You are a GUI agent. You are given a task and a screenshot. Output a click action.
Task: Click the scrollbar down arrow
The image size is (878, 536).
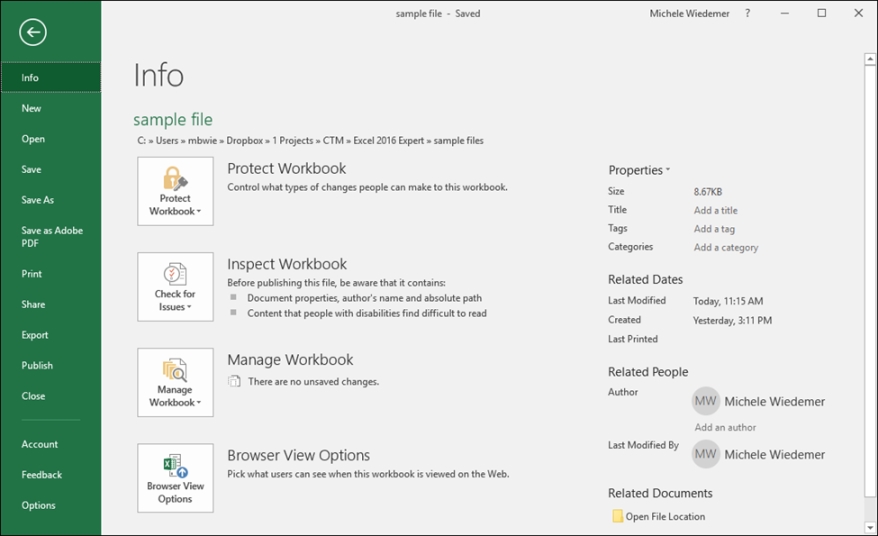point(870,527)
